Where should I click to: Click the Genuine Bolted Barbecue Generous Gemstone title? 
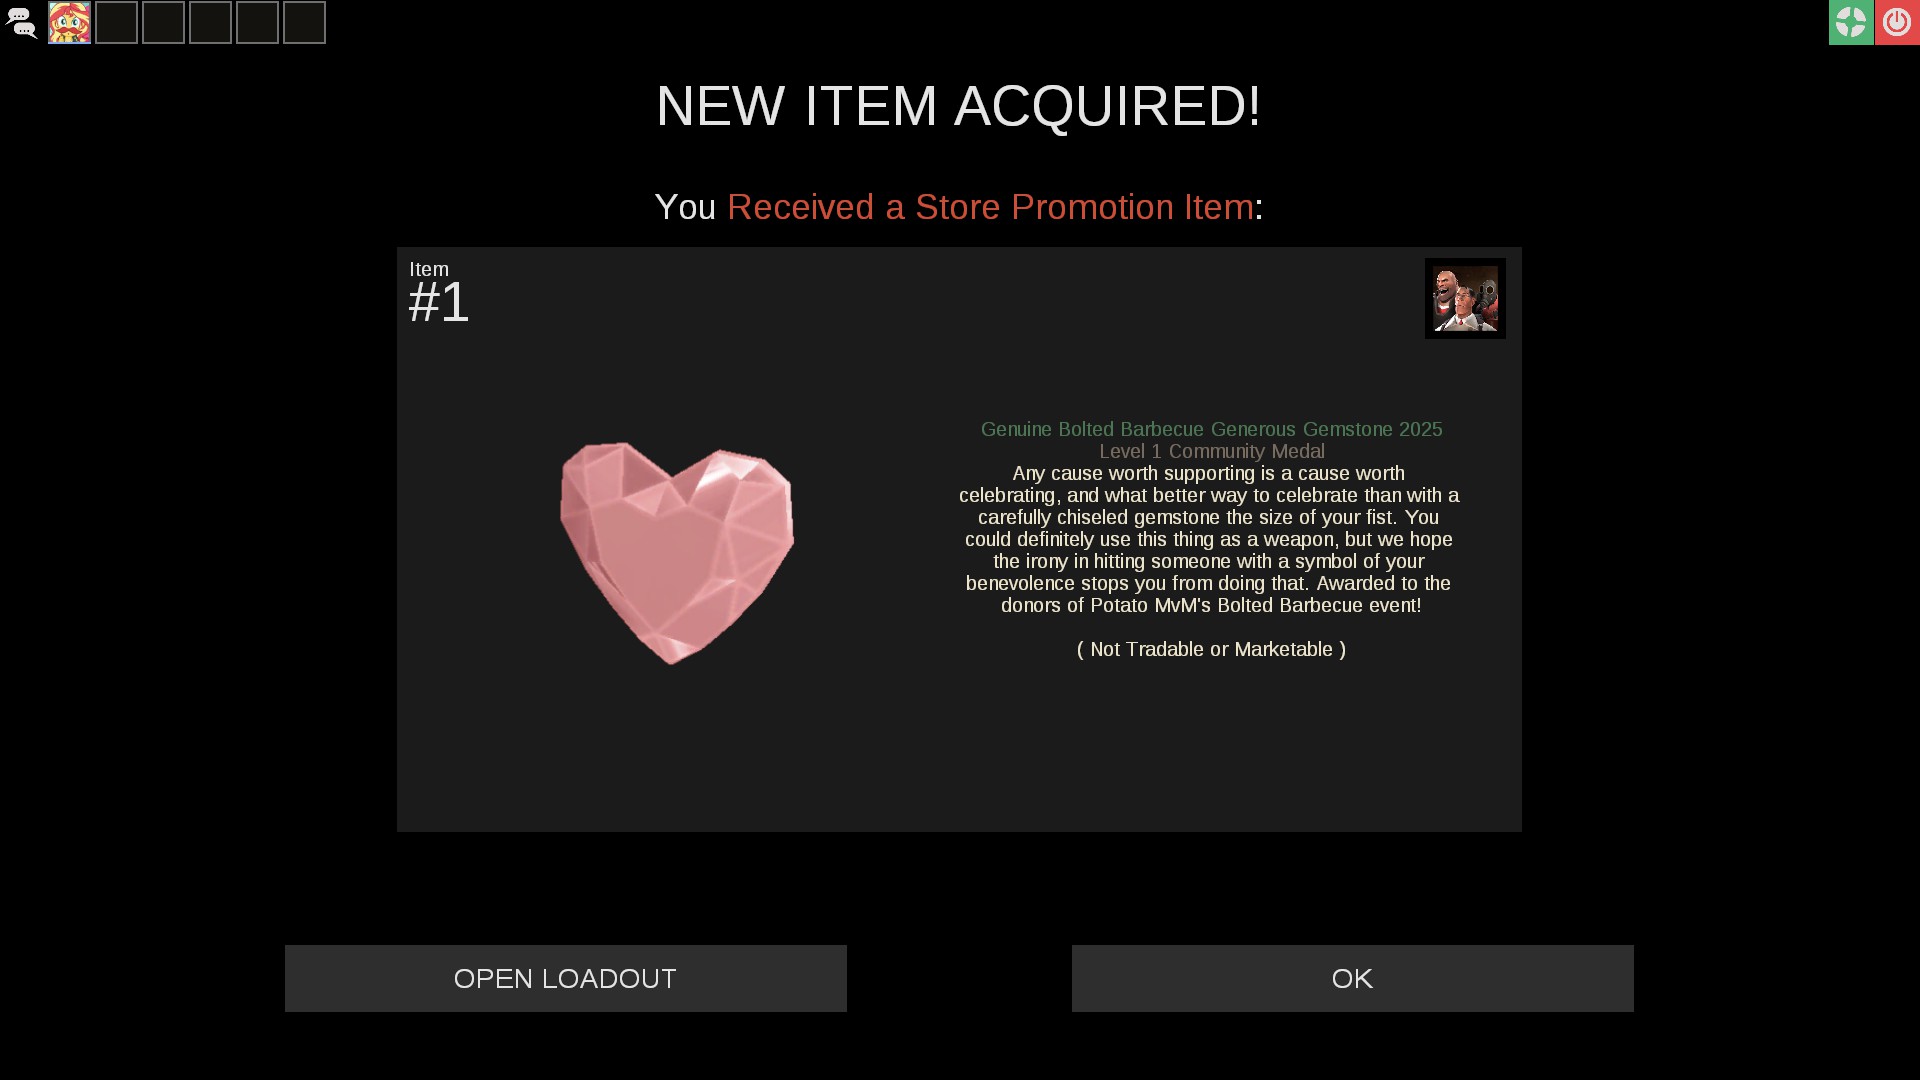pyautogui.click(x=1211, y=429)
